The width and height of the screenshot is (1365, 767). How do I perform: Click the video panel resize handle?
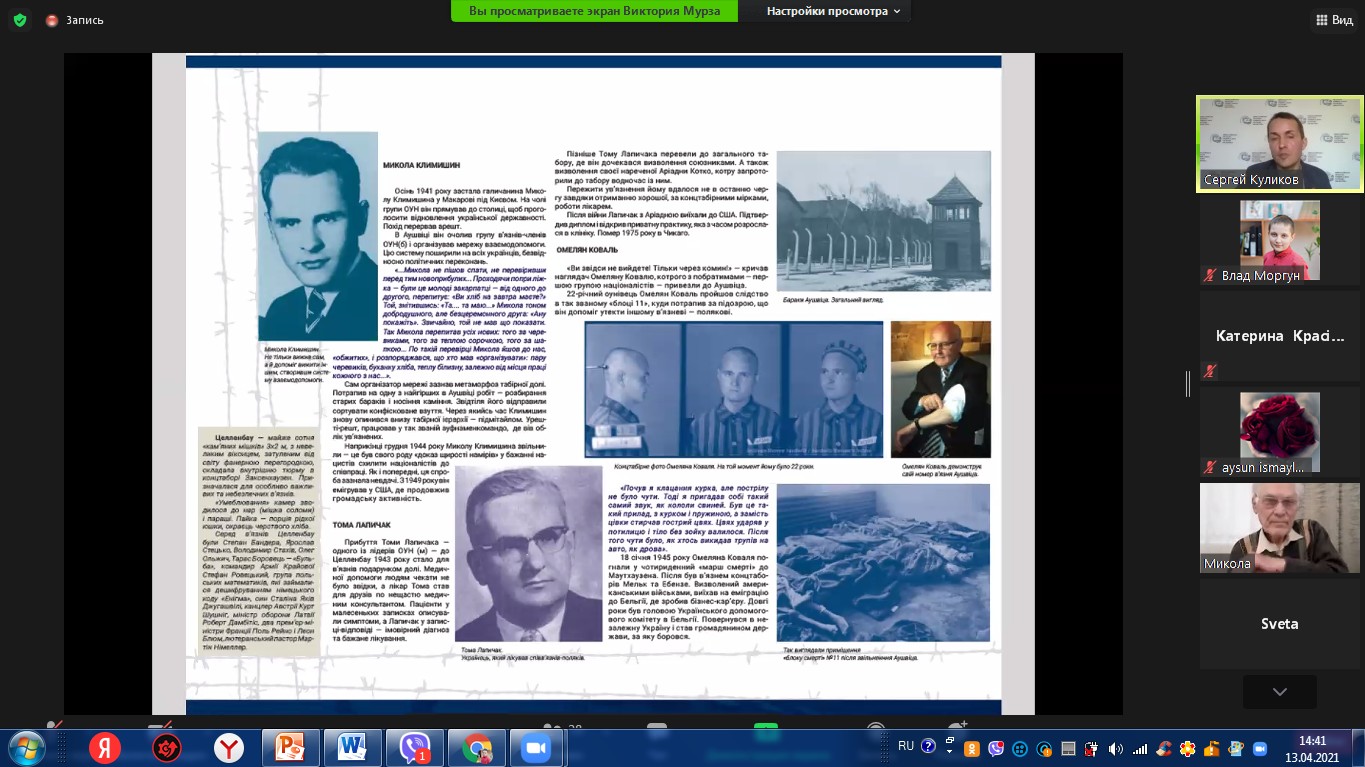point(1188,383)
